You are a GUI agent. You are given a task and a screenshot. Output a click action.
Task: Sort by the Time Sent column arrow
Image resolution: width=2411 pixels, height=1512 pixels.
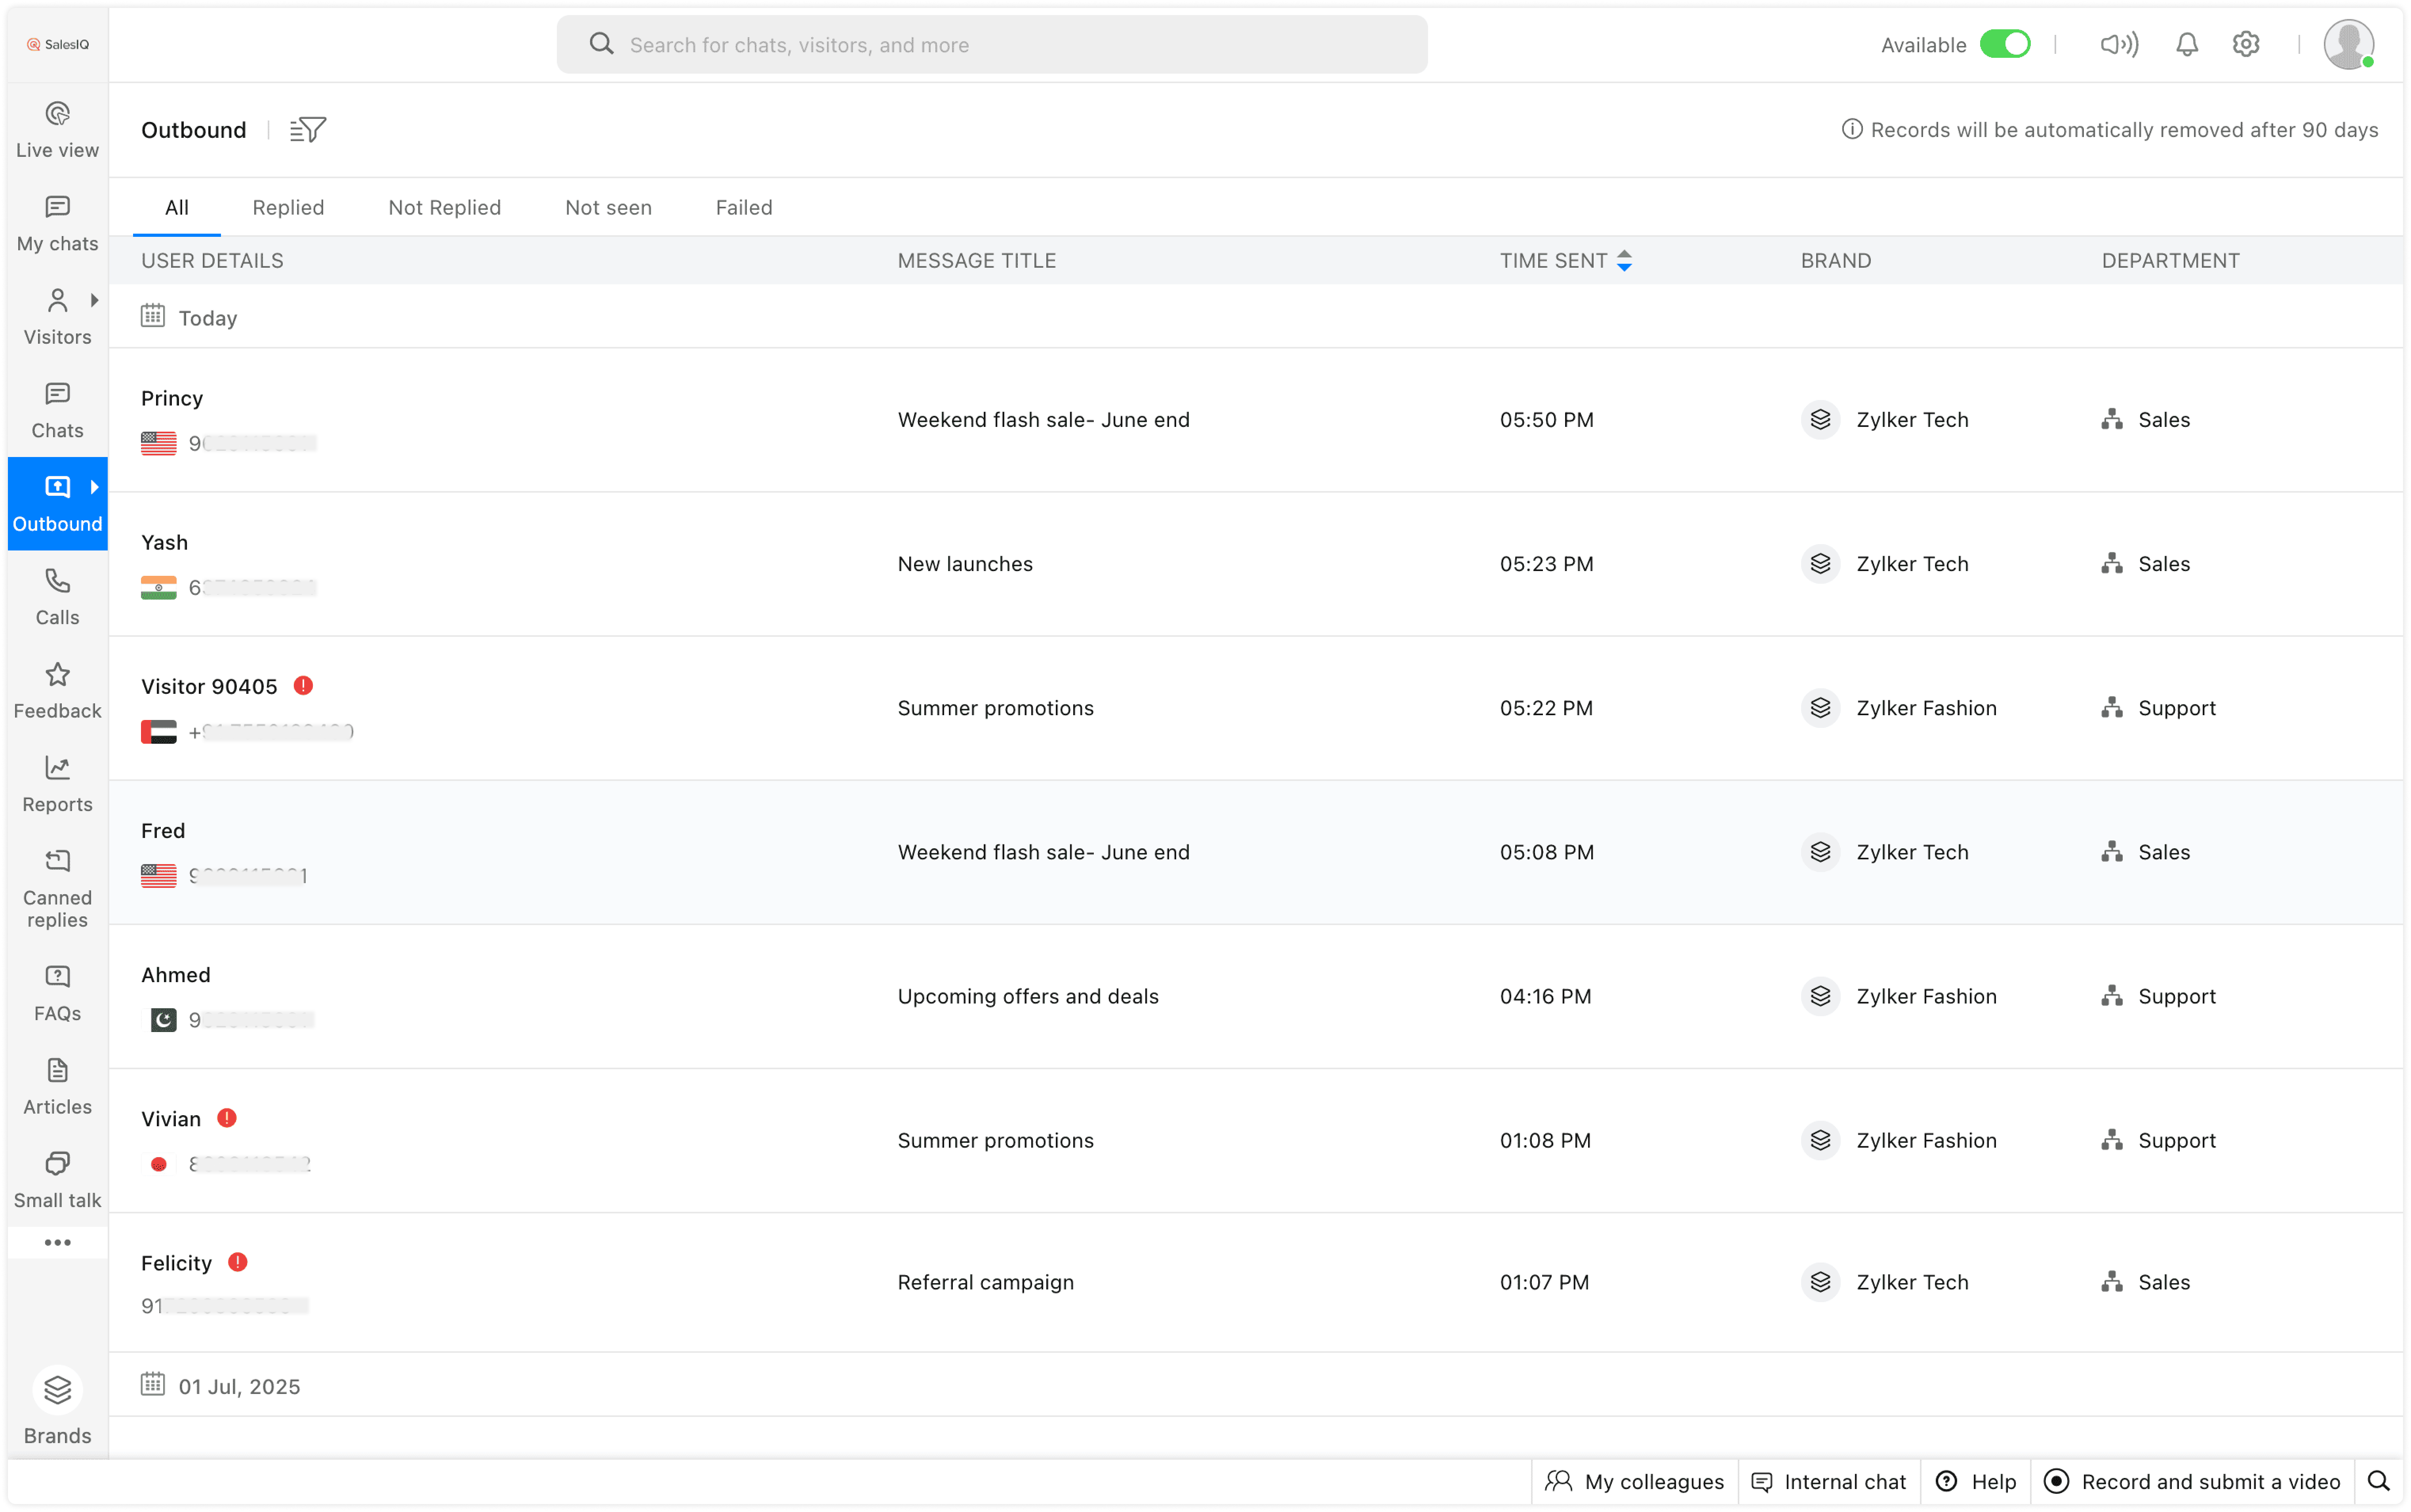click(1625, 261)
